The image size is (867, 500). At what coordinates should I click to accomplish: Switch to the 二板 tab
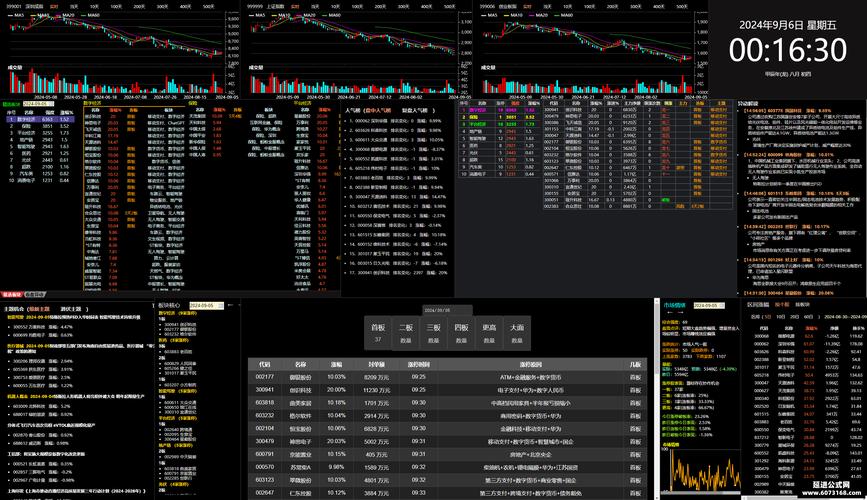405,332
